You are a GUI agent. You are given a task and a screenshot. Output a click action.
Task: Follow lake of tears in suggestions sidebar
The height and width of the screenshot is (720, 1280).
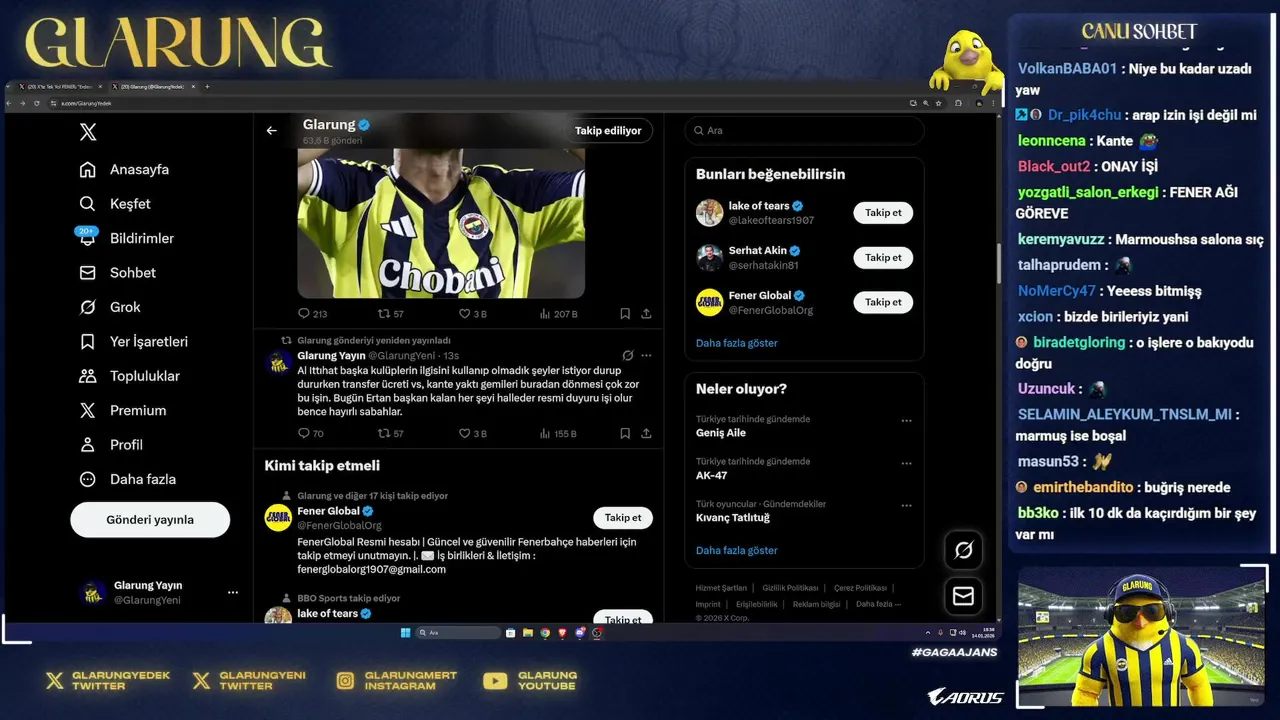click(x=883, y=212)
